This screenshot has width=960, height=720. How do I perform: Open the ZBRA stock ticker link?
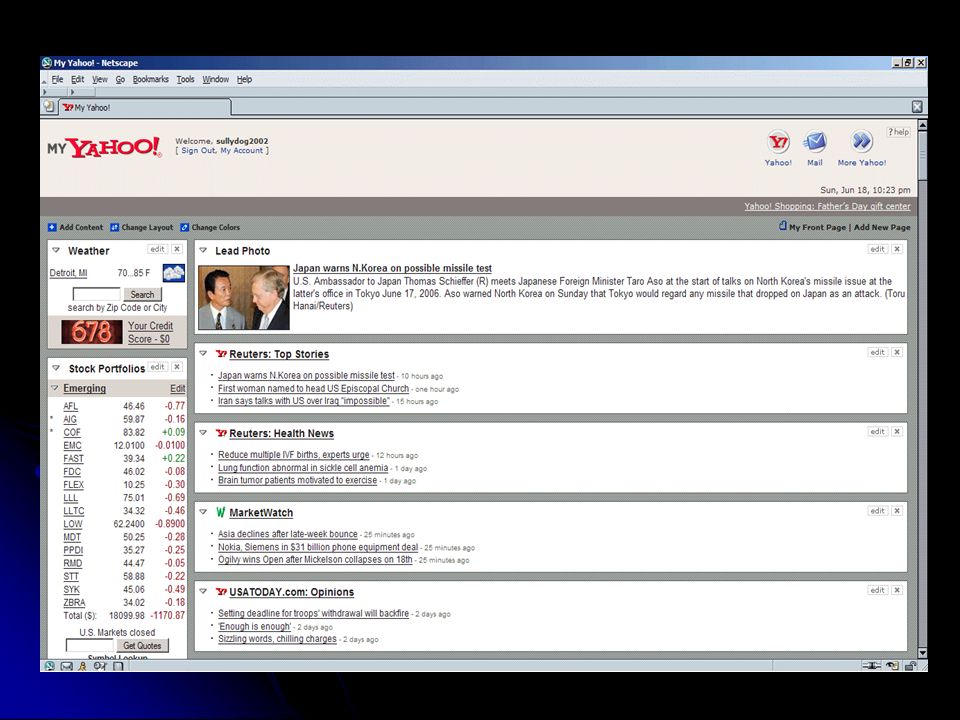point(74,602)
